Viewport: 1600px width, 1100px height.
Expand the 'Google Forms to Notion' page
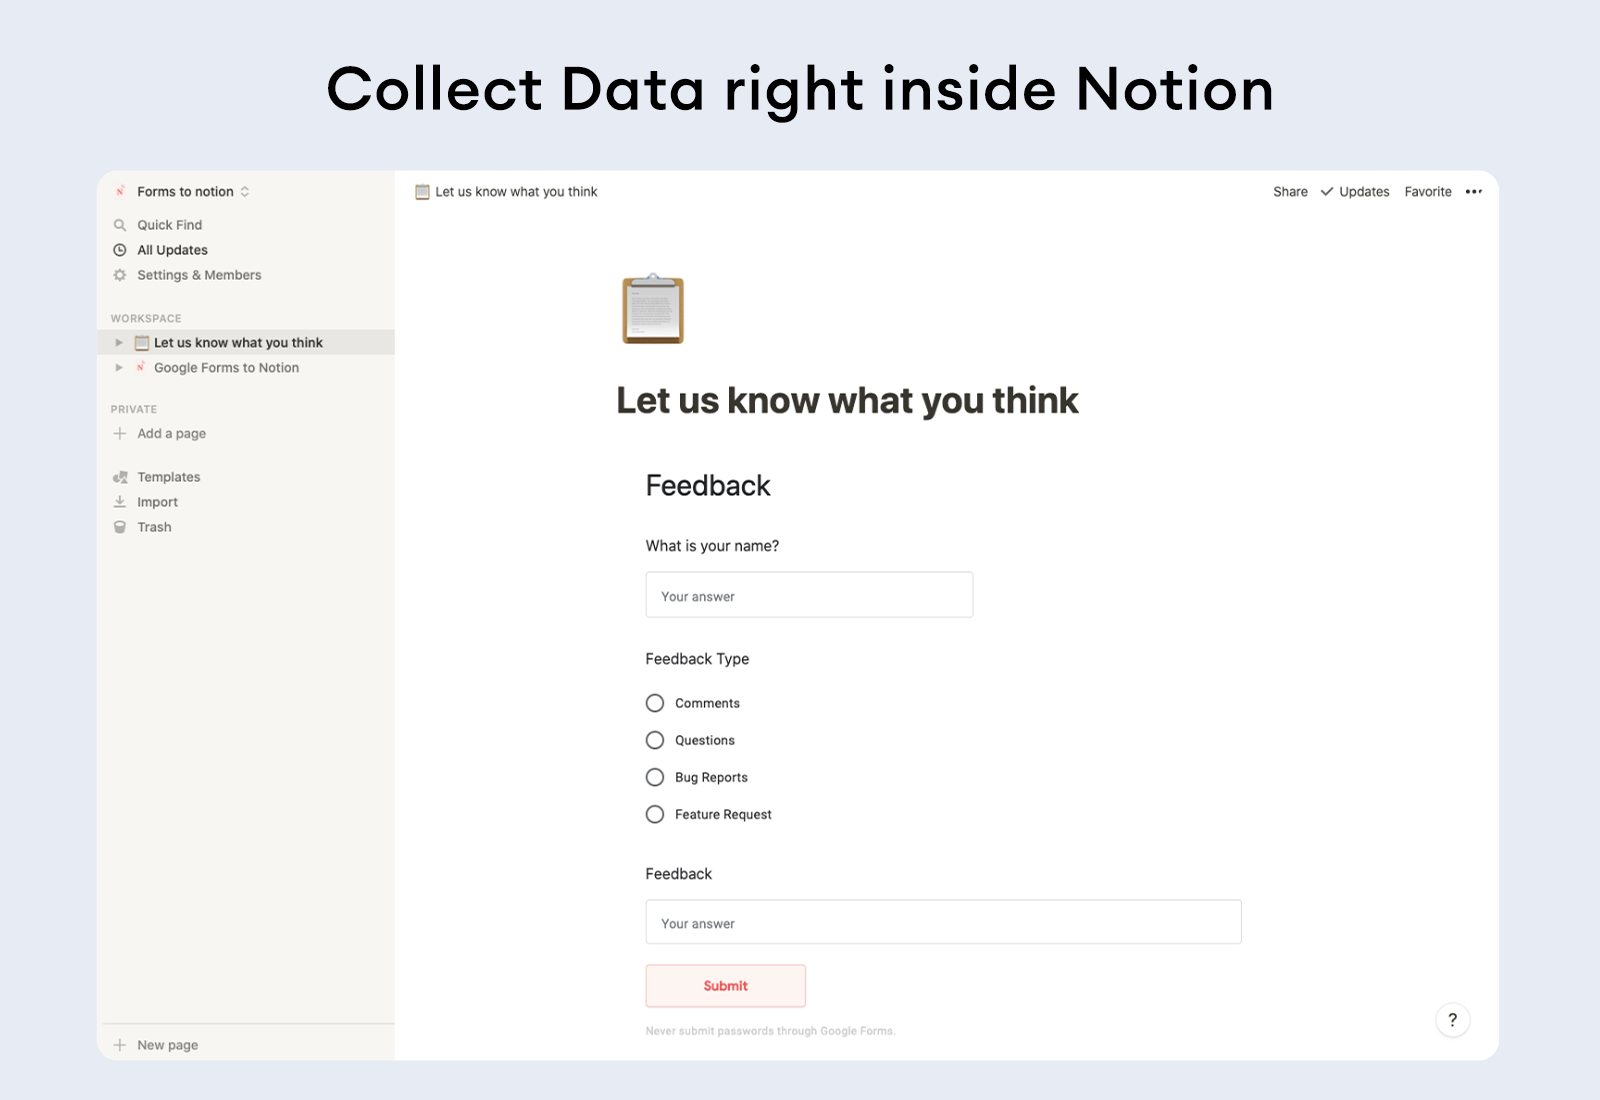point(119,367)
